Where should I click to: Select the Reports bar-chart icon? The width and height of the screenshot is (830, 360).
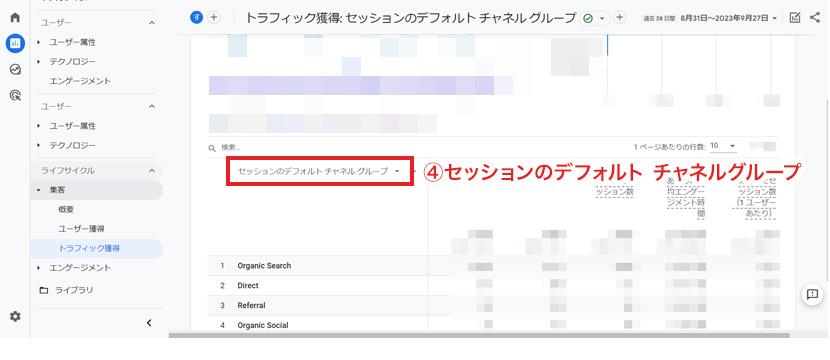[x=15, y=43]
